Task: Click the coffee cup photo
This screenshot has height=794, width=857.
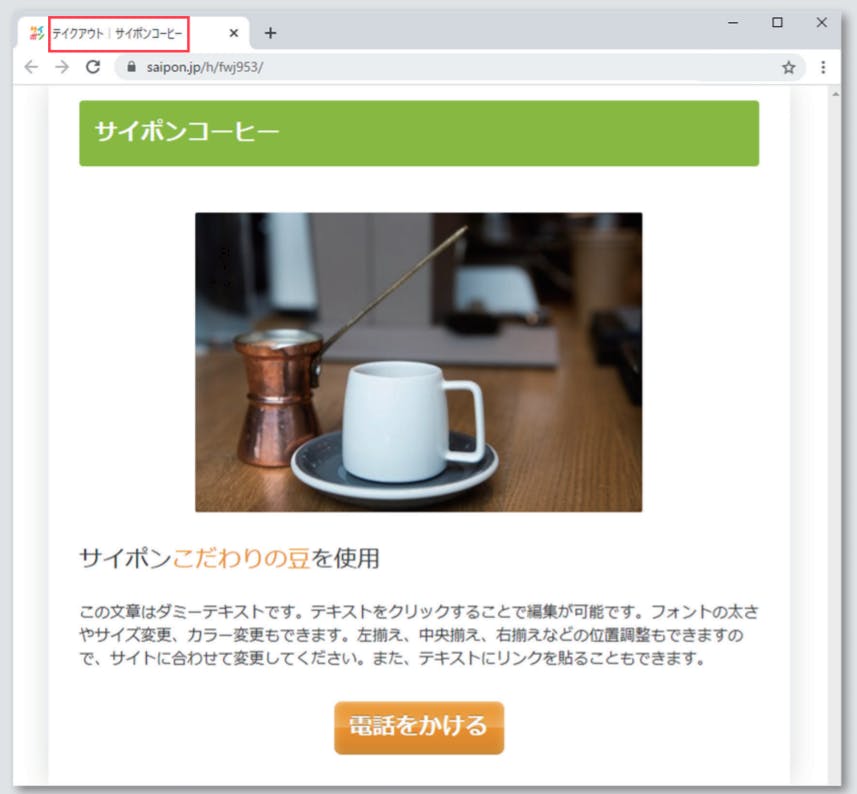Action: coord(419,360)
